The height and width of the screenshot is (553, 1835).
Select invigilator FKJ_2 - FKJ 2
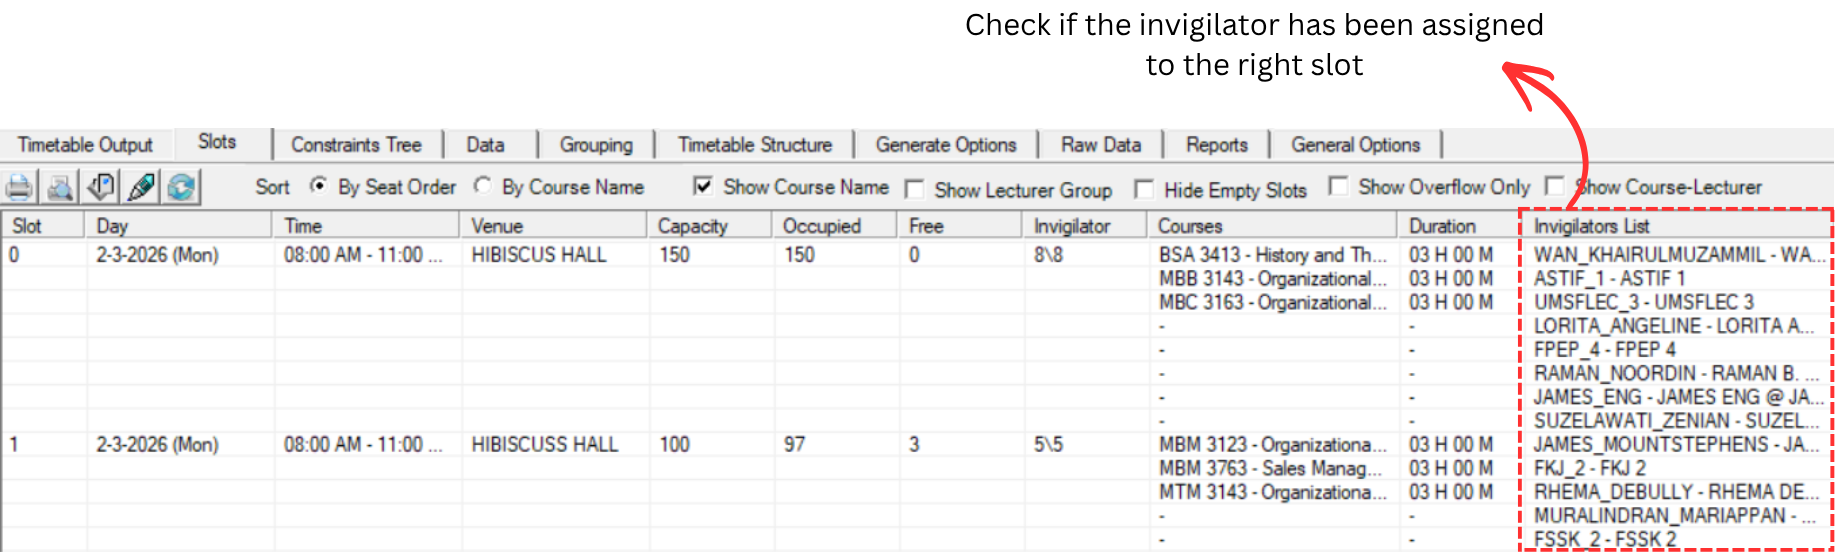(1589, 469)
